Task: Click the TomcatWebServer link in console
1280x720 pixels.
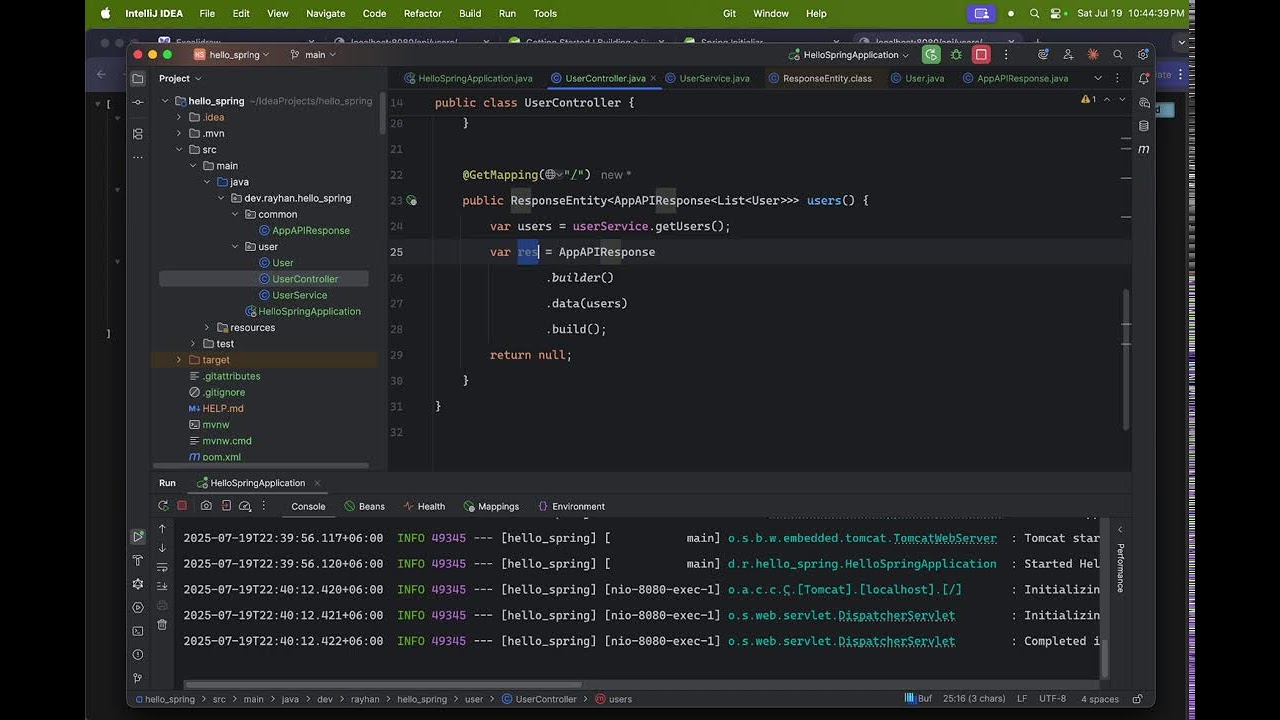Action: (945, 538)
